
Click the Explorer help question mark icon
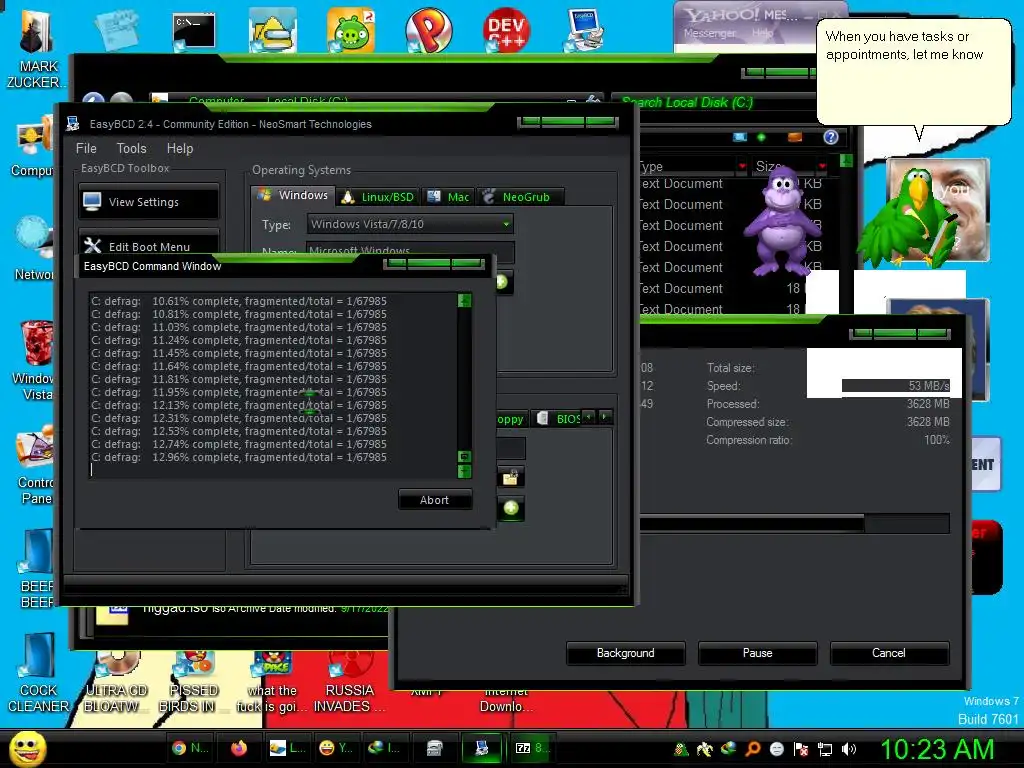(x=831, y=137)
